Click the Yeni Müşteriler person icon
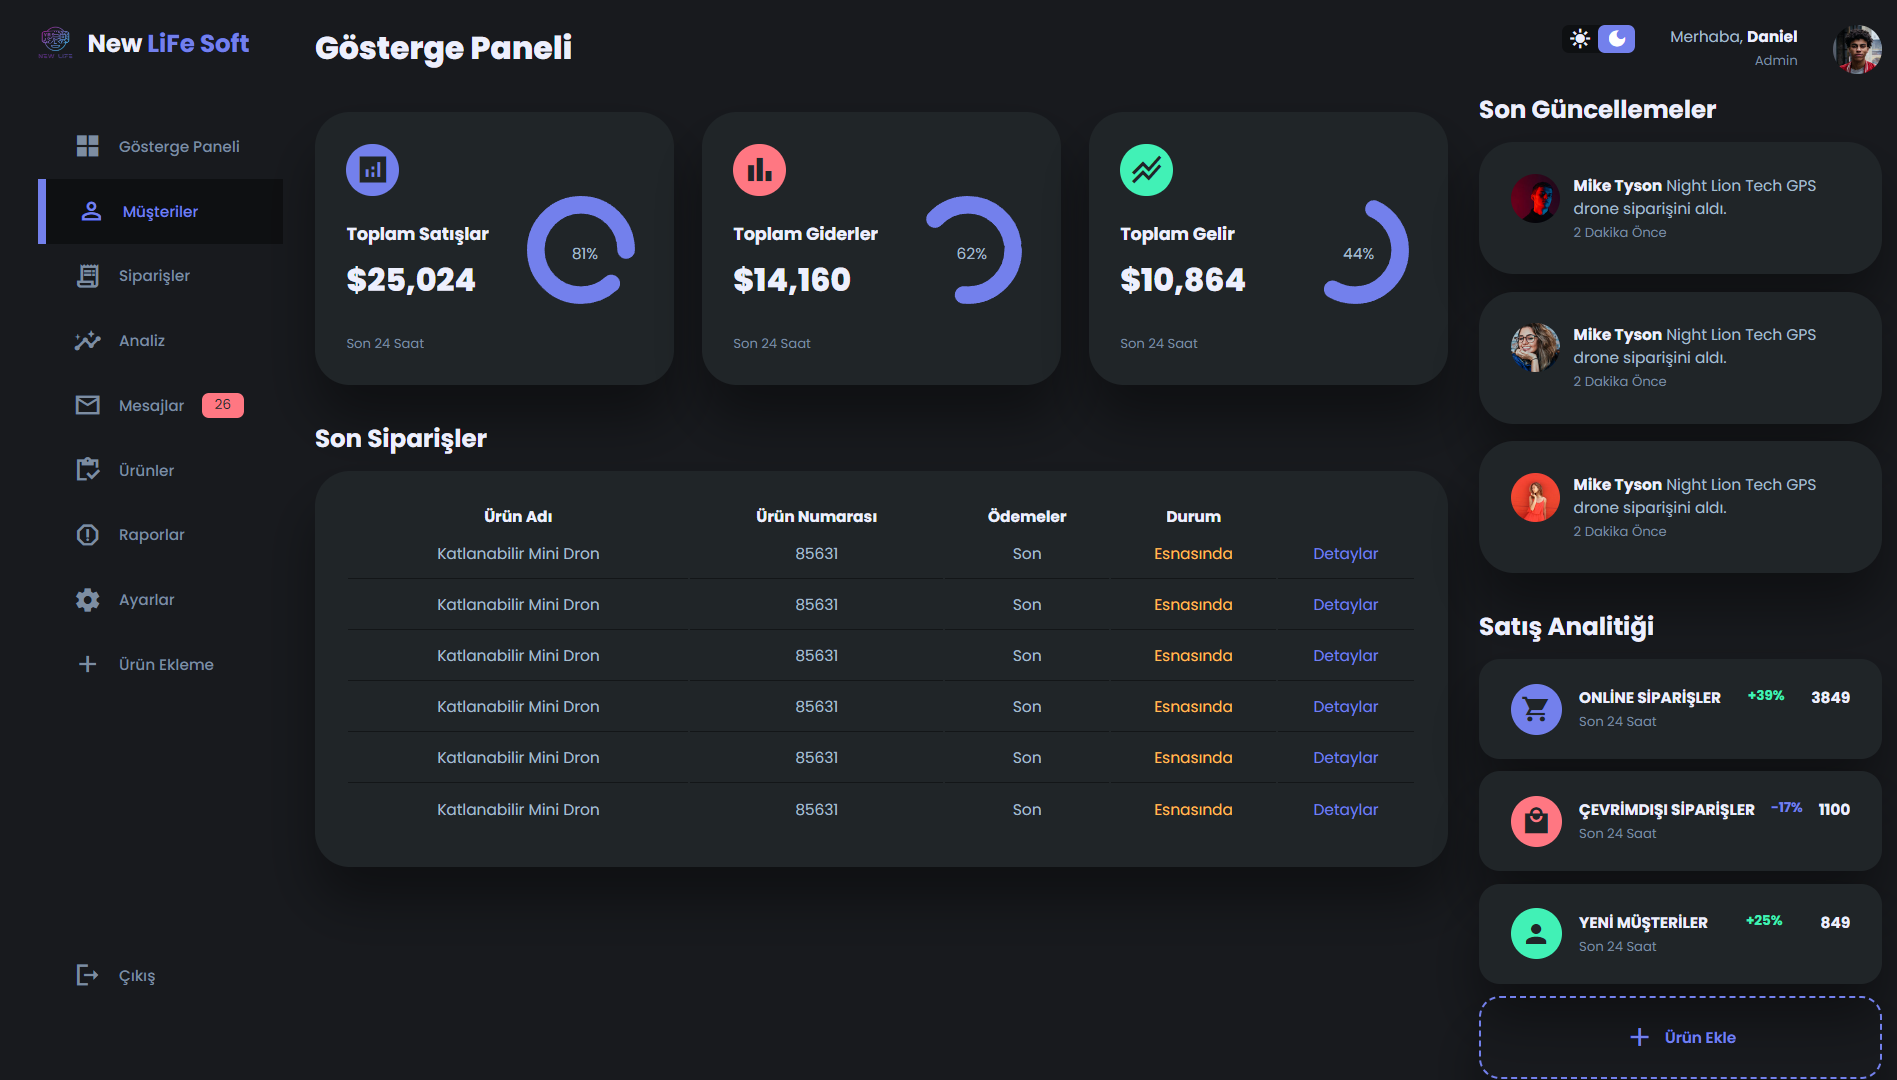Viewport: 1897px width, 1080px height. (1536, 933)
